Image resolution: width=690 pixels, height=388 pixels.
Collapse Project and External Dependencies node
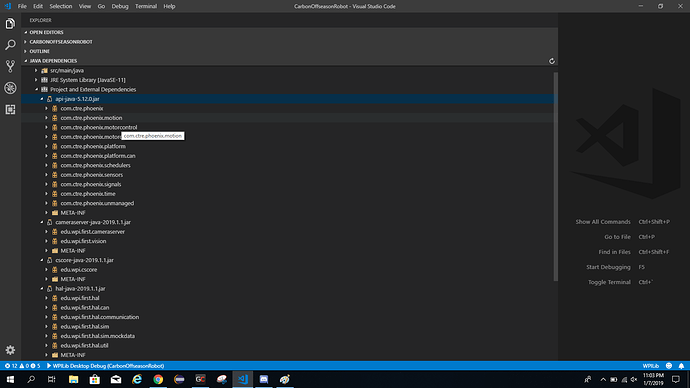(36, 89)
